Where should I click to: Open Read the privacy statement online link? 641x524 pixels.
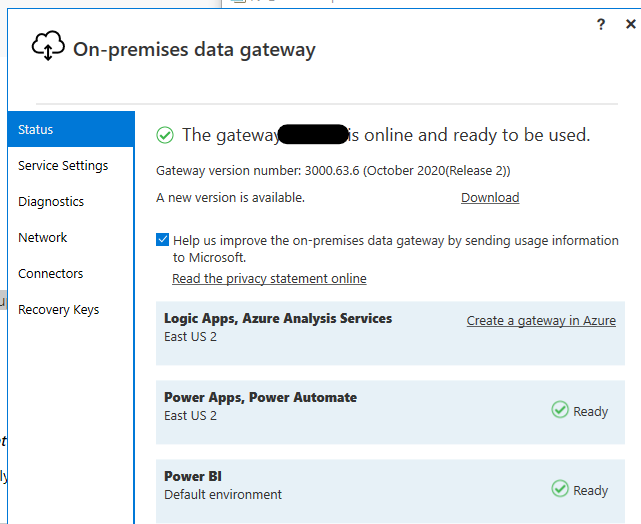(269, 278)
